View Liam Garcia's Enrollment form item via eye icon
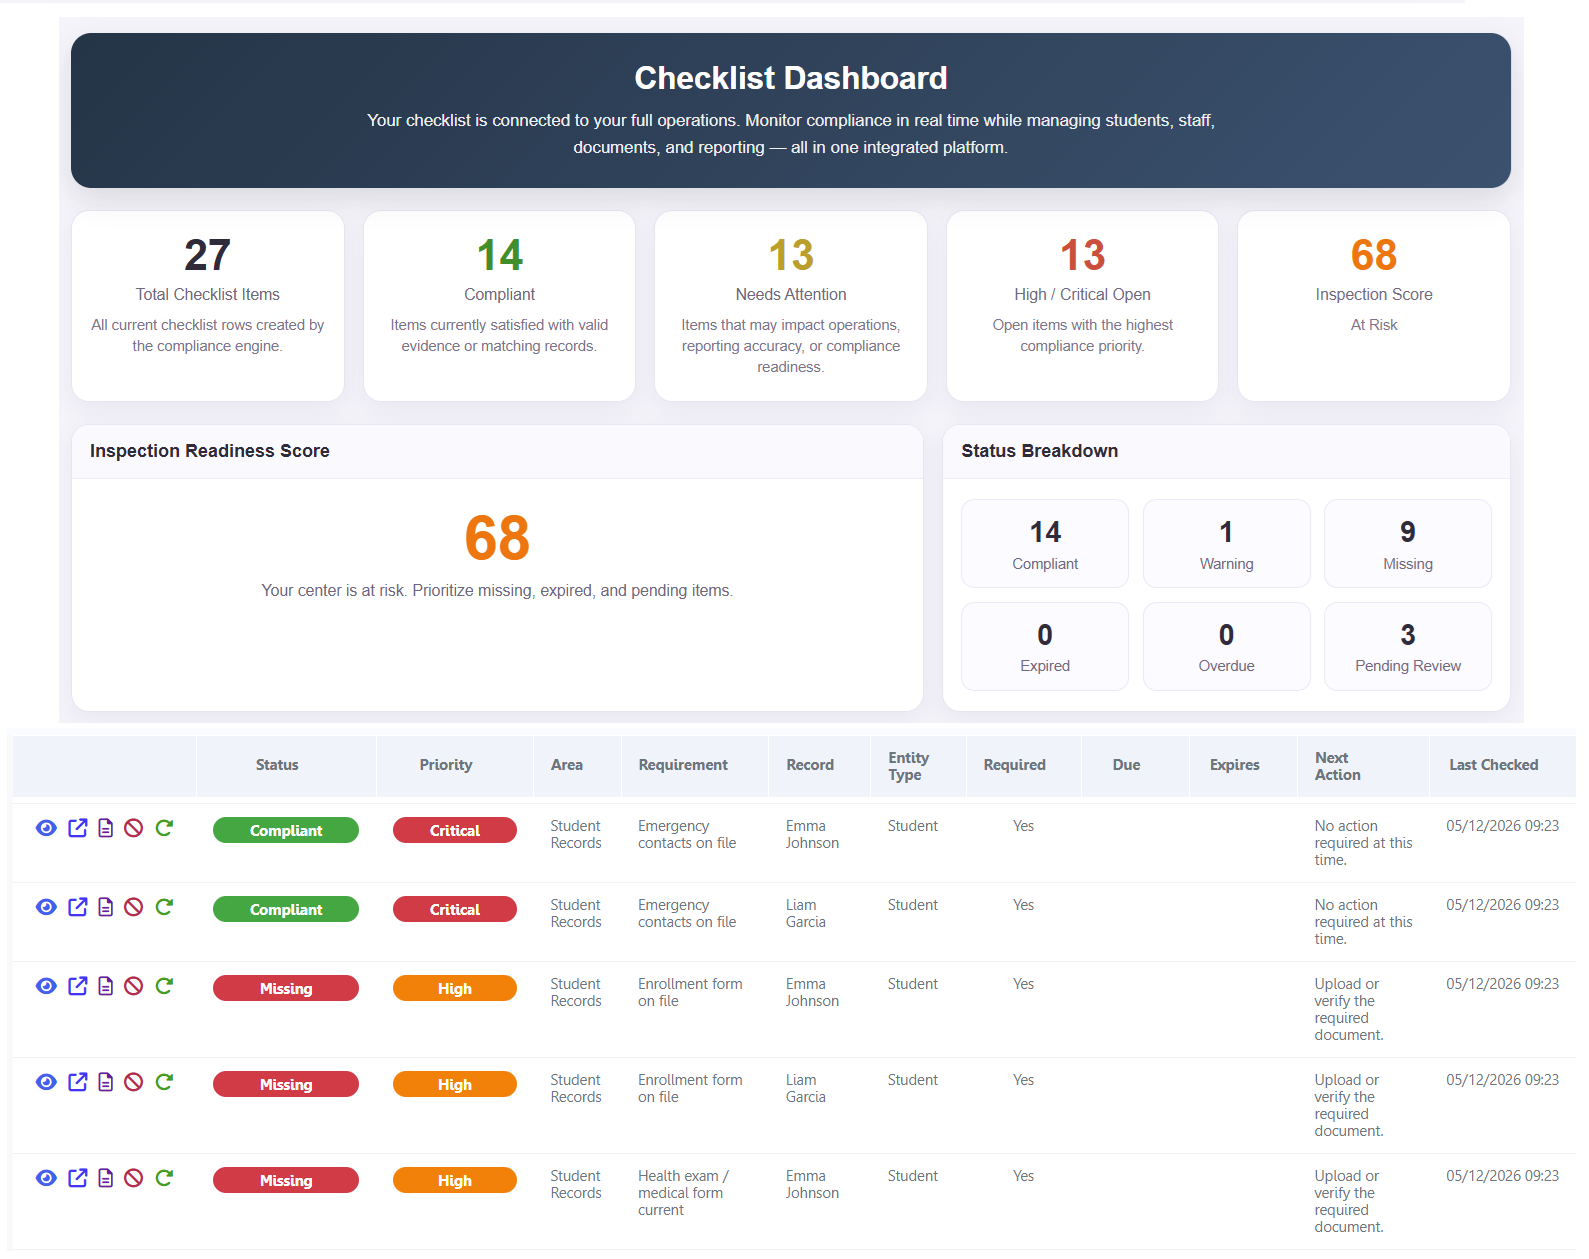 [46, 1082]
